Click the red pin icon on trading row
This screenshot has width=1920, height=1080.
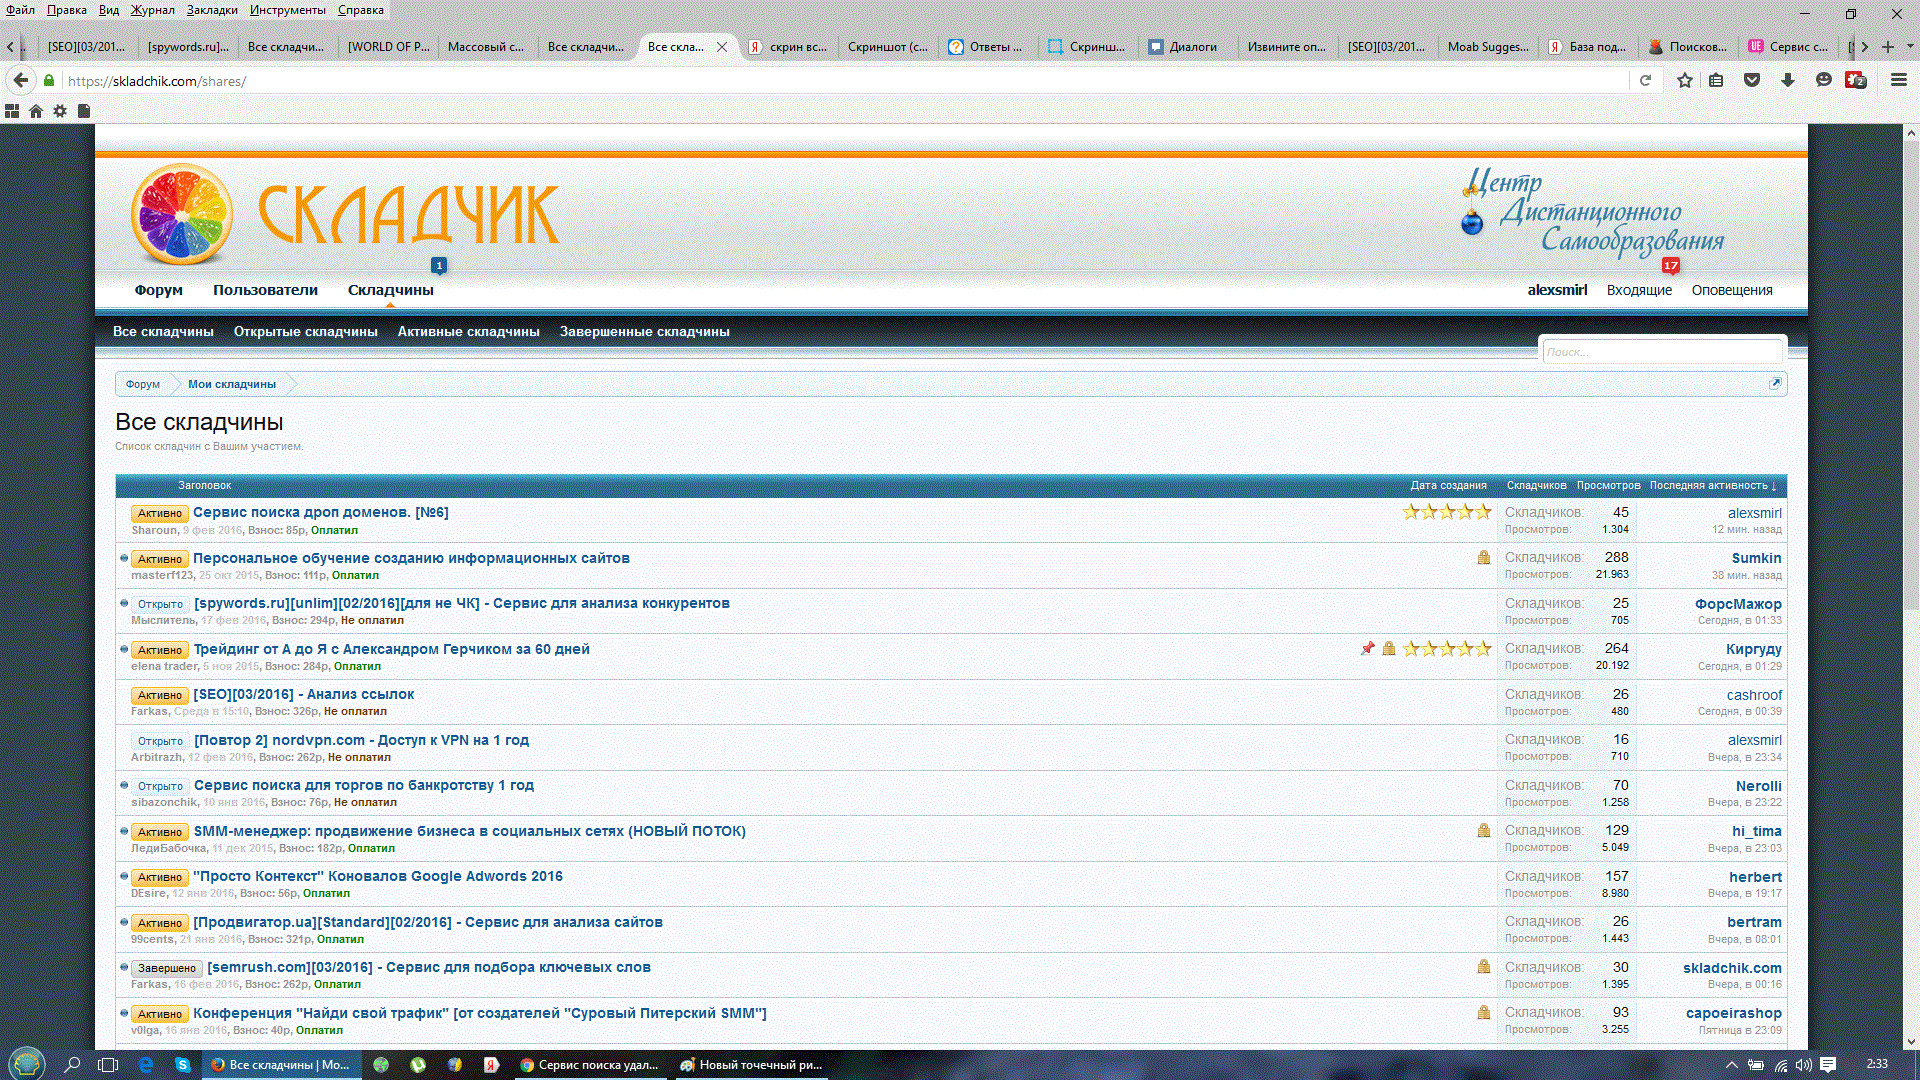point(1367,649)
